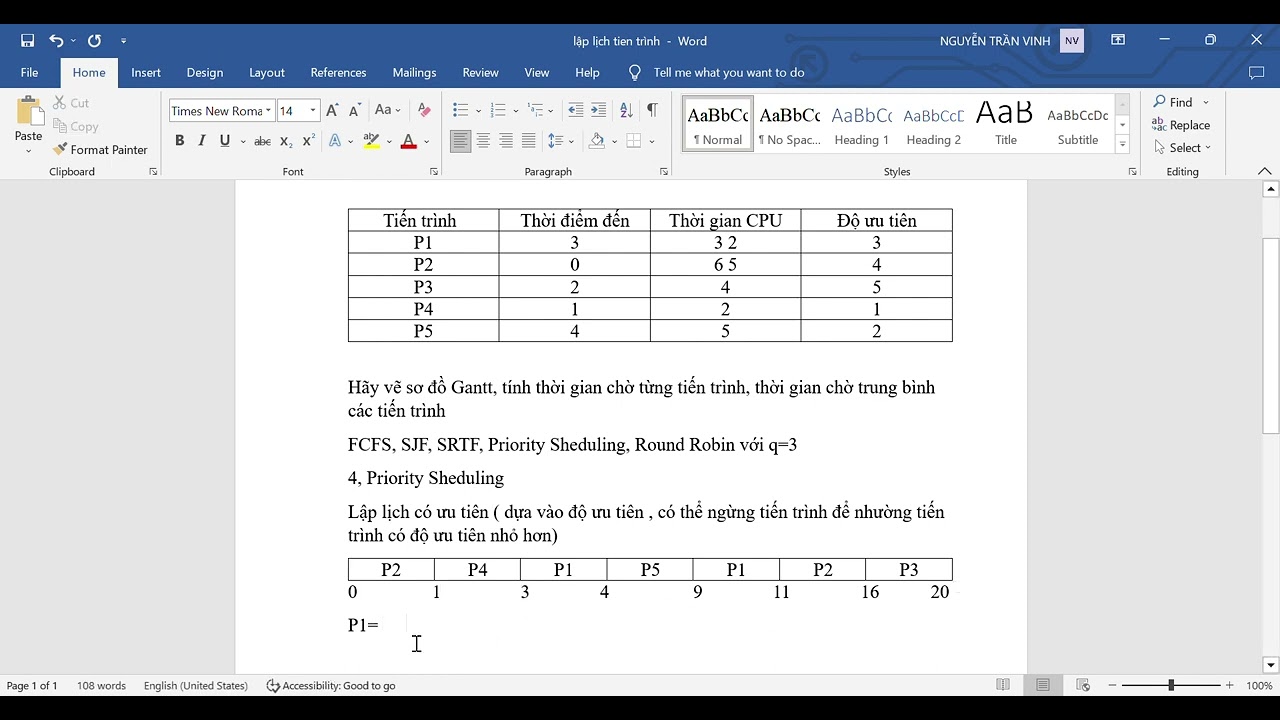Save the document from the Quick Access Toolbar

coord(27,41)
